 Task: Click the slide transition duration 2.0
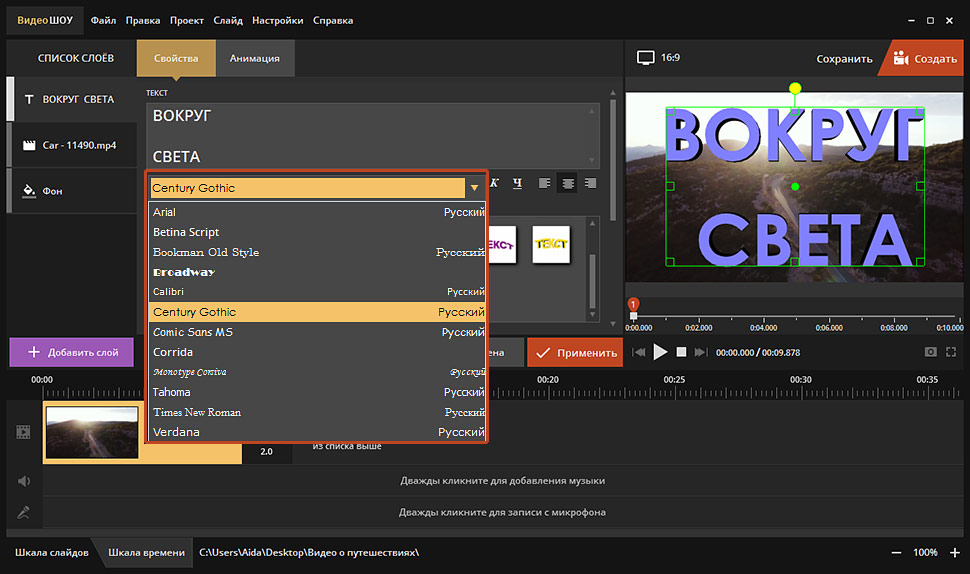tap(266, 452)
